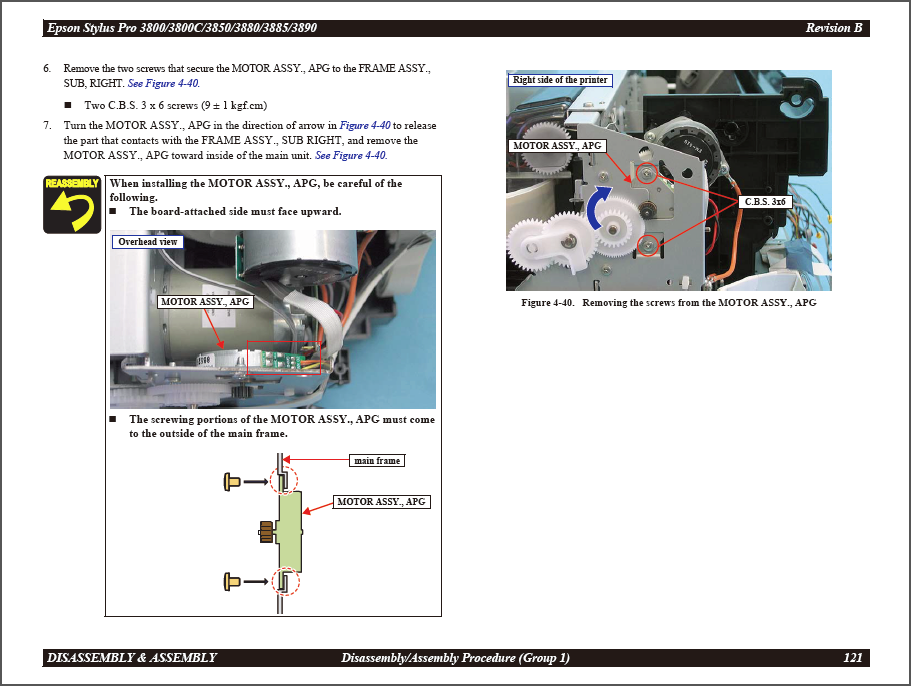The height and width of the screenshot is (686, 911).
Task: Click MOTOR ASSY., APG label in frame diagram
Action: (x=381, y=502)
